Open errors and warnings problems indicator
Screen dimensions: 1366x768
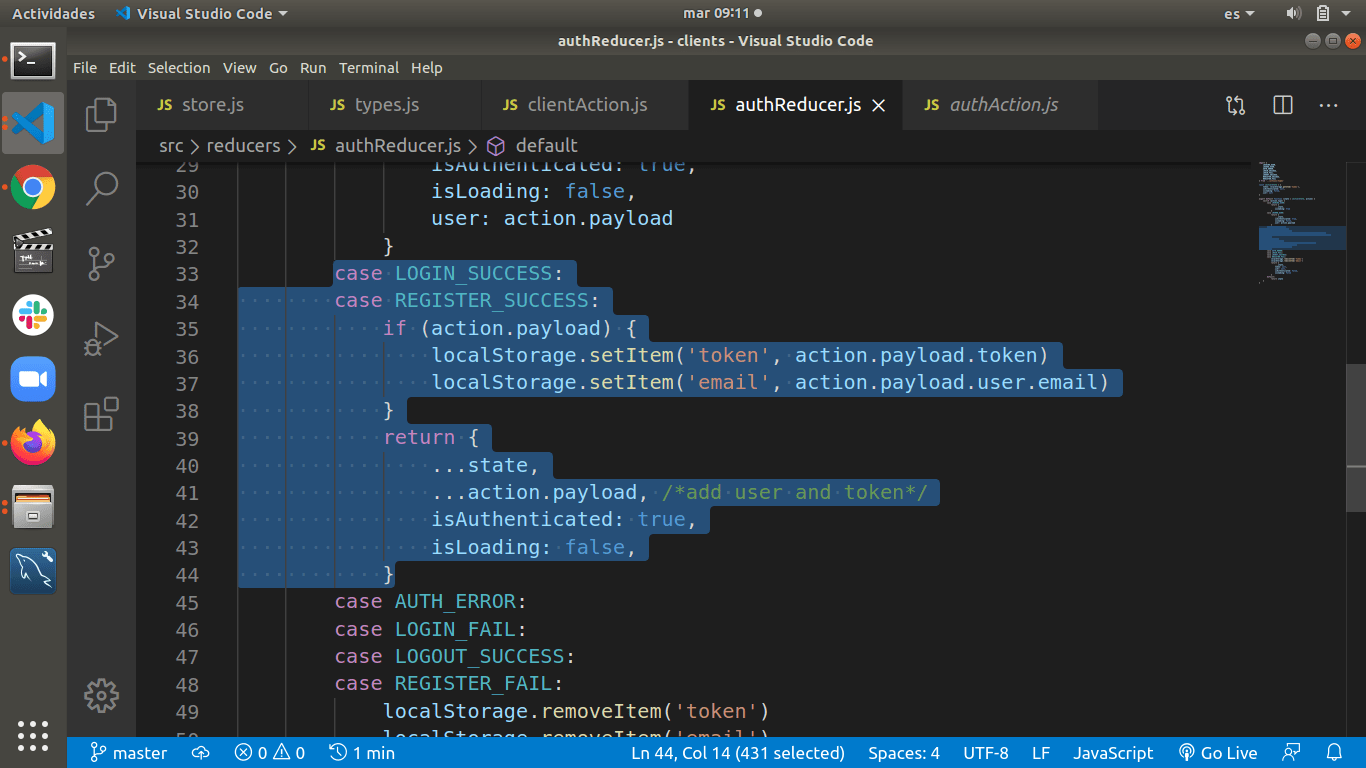click(x=269, y=753)
